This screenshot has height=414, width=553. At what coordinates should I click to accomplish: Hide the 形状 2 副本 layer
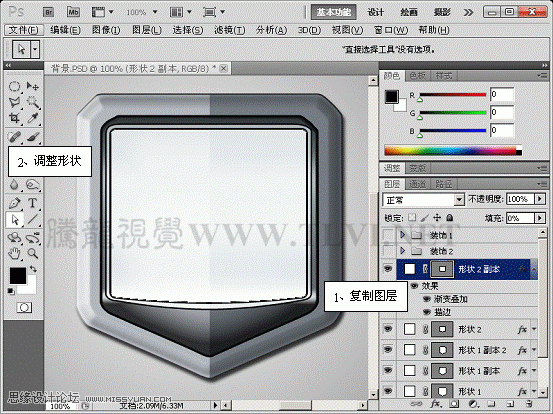pos(388,269)
